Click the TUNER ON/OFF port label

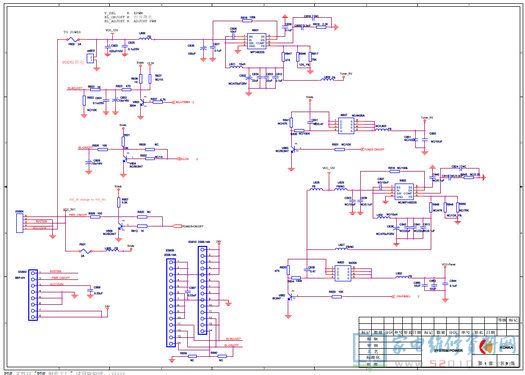372,149
